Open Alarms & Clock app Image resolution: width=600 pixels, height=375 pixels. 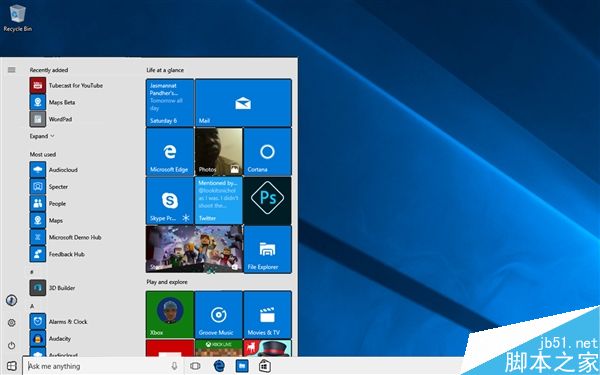tap(59, 321)
